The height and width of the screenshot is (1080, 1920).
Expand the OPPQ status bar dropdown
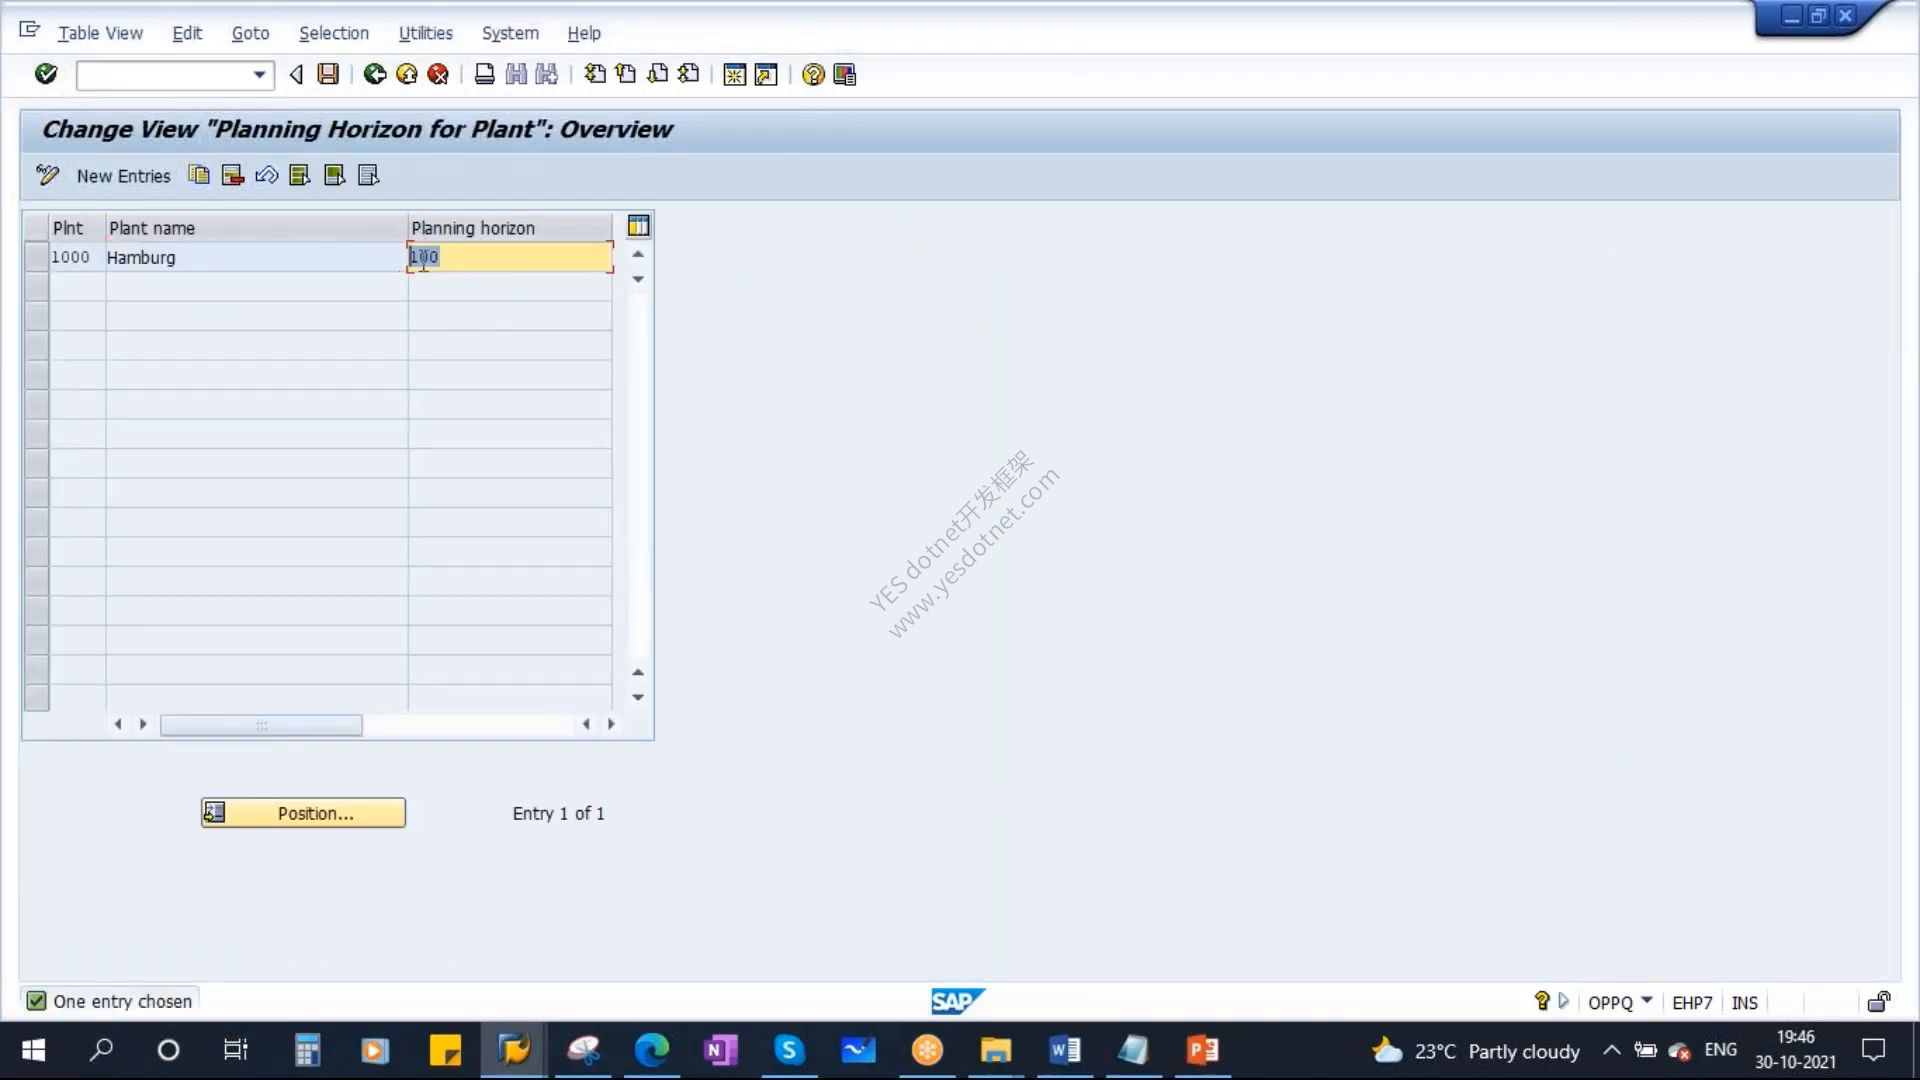[1647, 1000]
